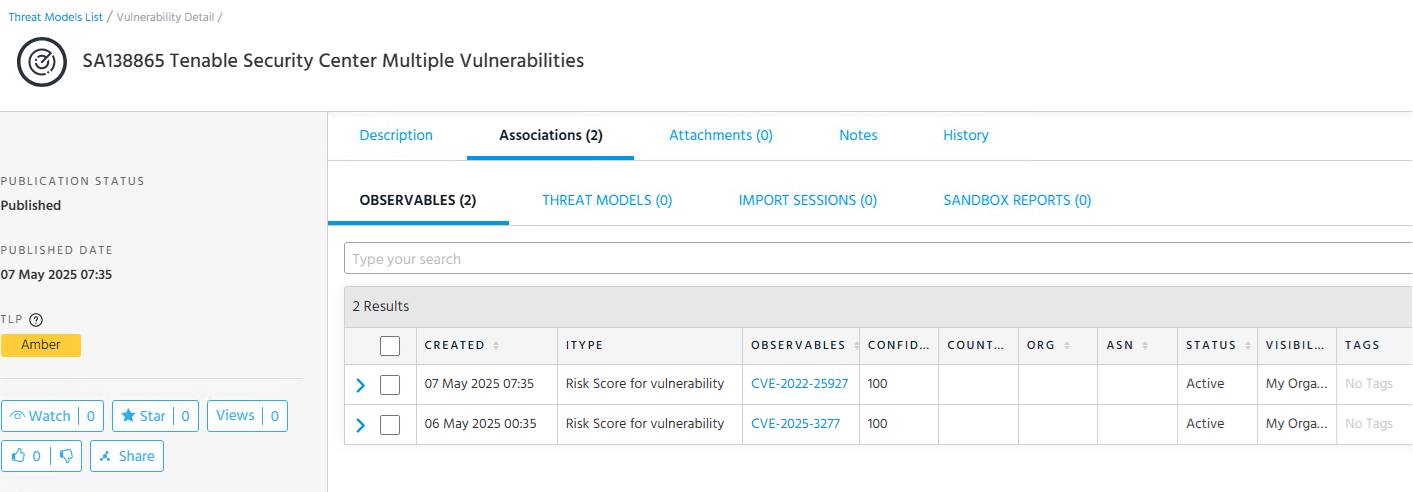Switch to the Description tab
Image resolution: width=1413 pixels, height=492 pixels.
(396, 135)
